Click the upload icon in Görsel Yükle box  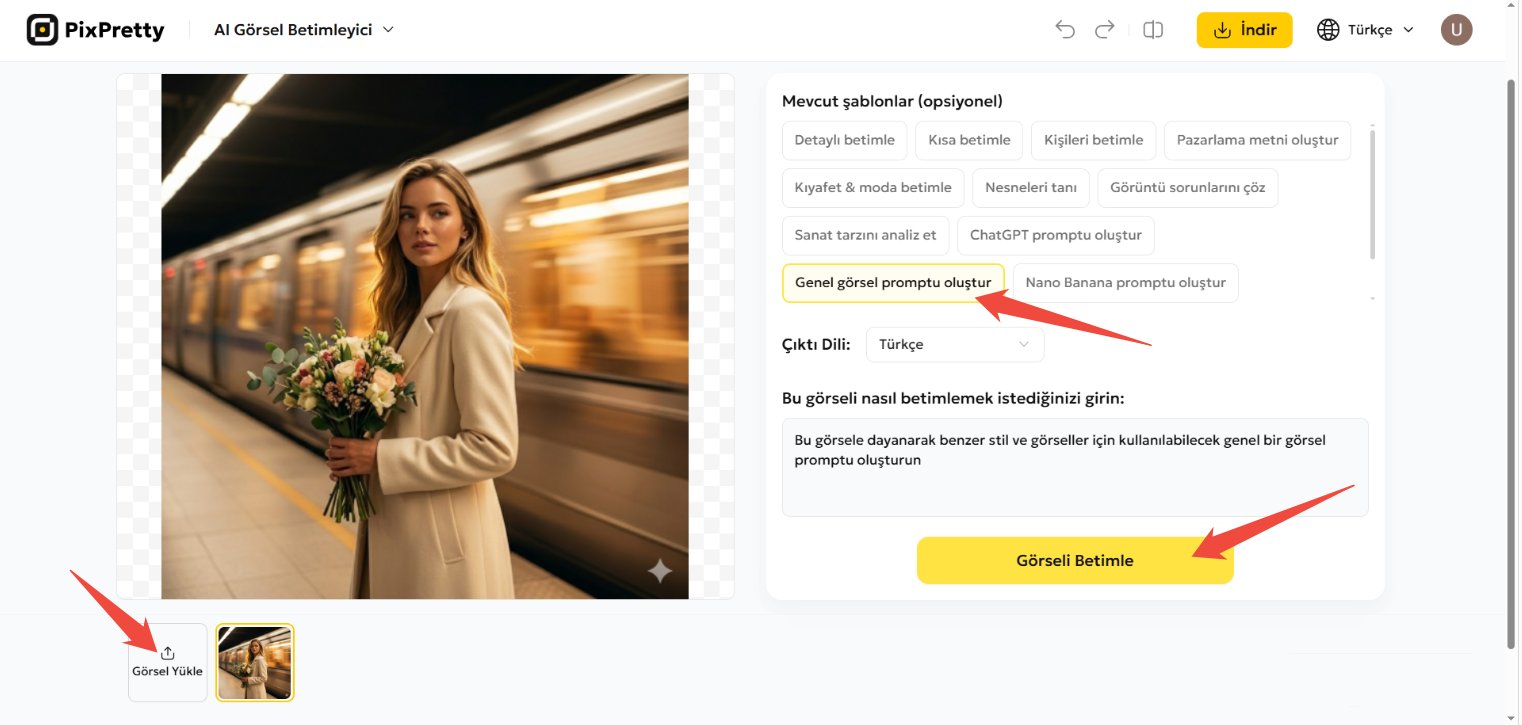(x=167, y=652)
